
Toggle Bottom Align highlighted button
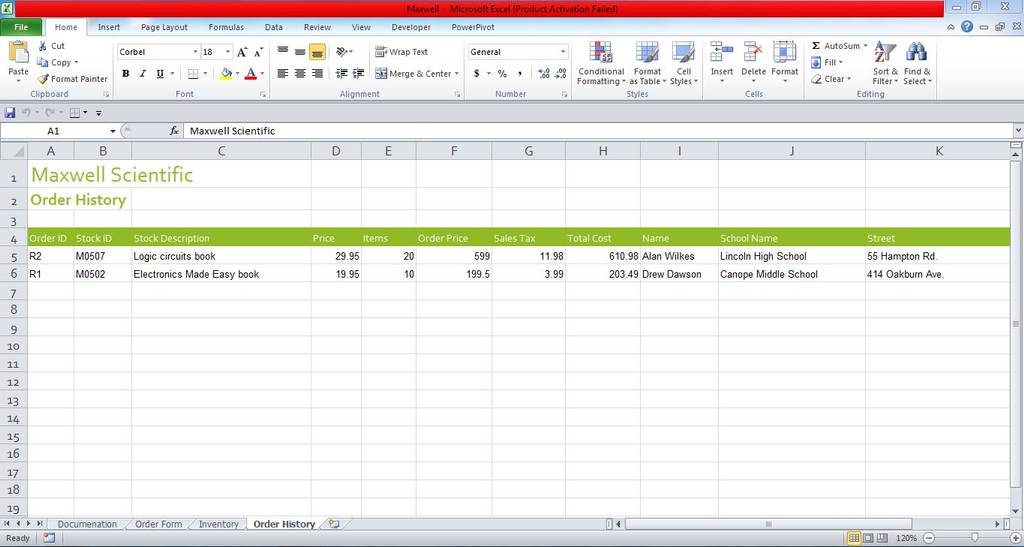[317, 52]
